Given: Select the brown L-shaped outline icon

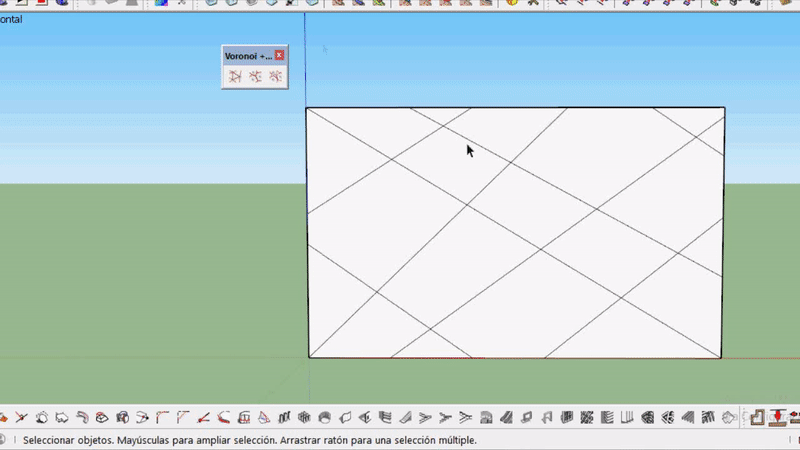Looking at the screenshot, I should (757, 417).
